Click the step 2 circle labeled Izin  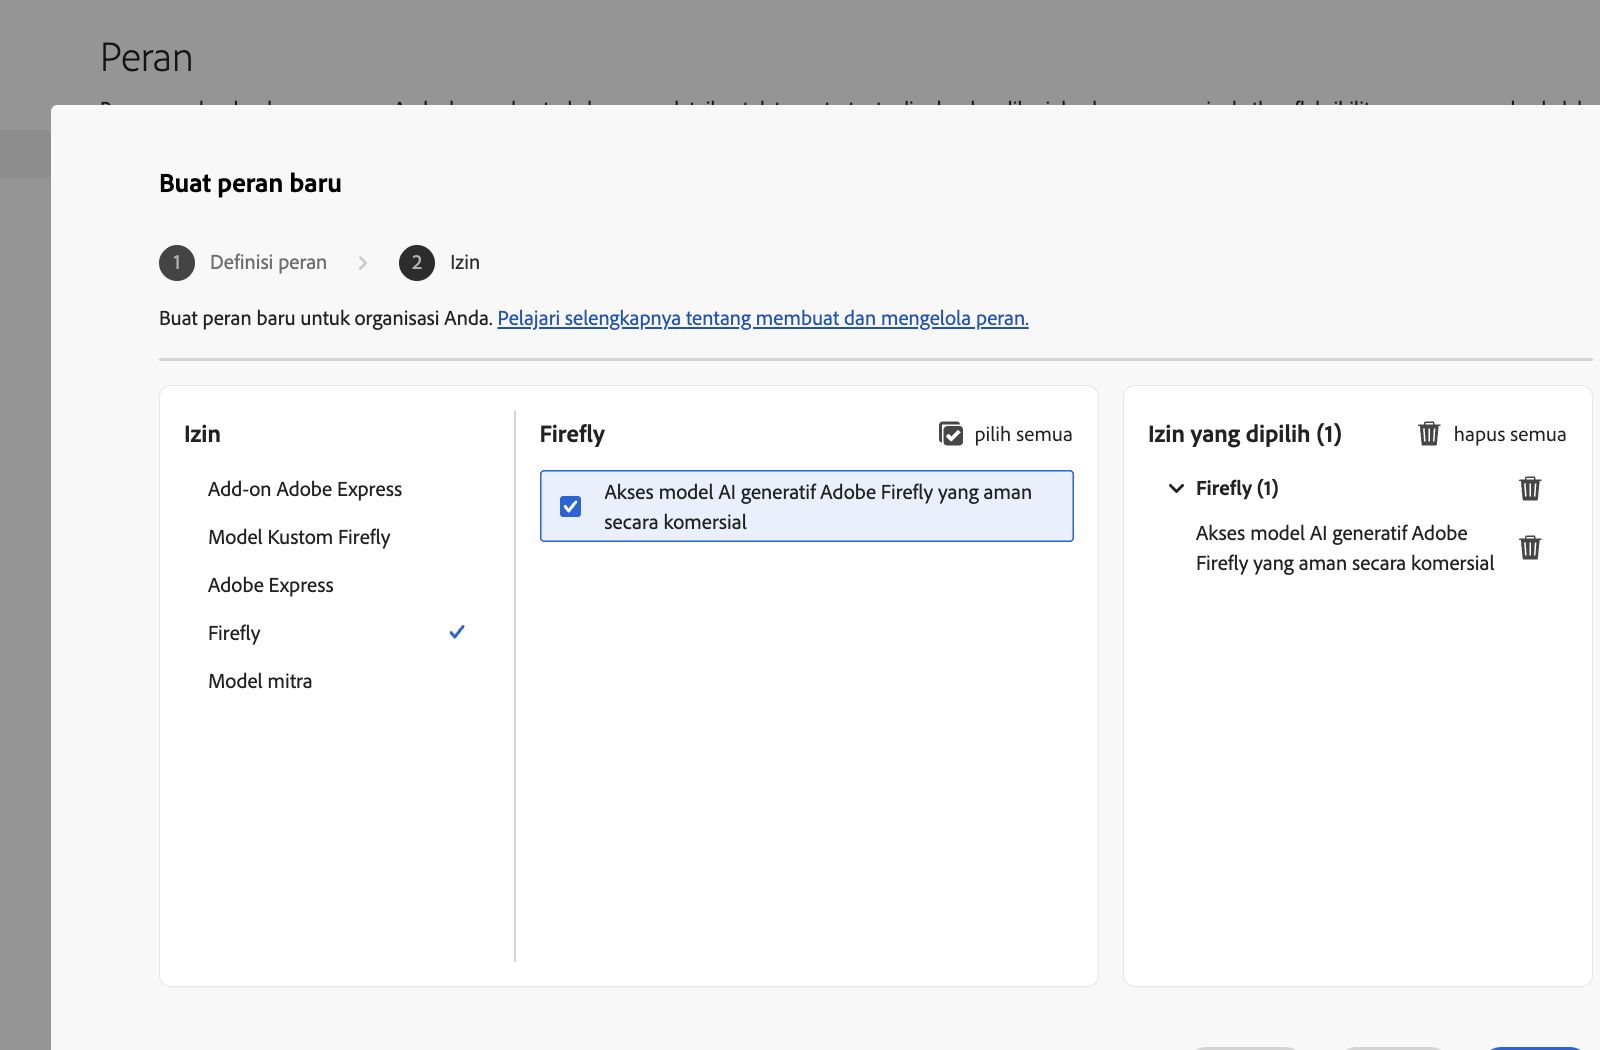(x=417, y=263)
